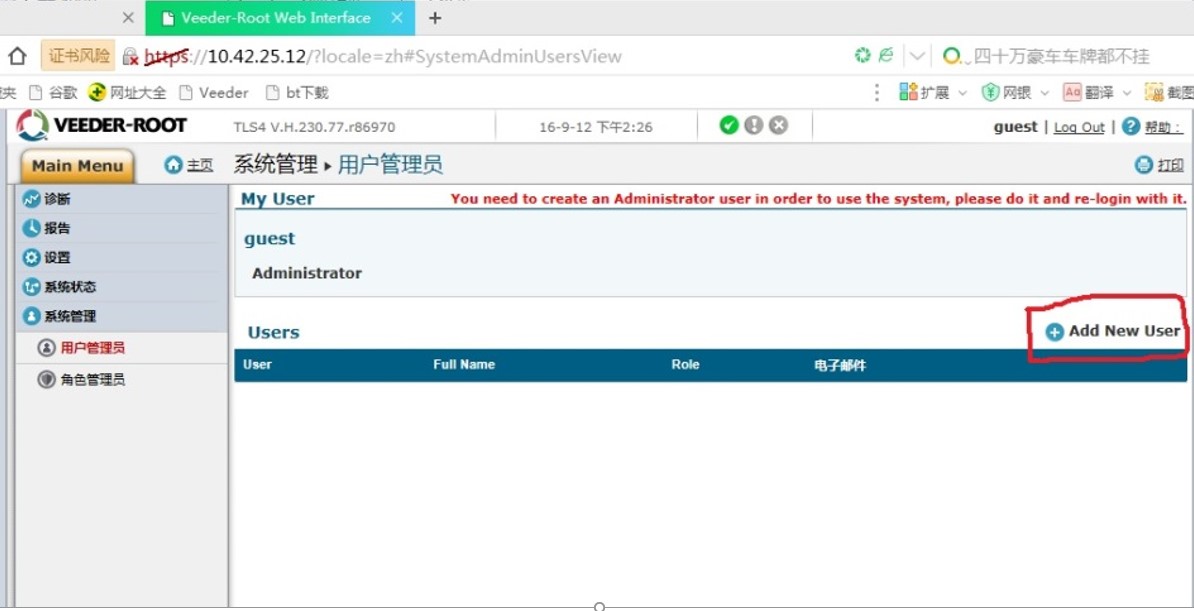Open a new browser tab
1194x611 pixels.
(434, 18)
